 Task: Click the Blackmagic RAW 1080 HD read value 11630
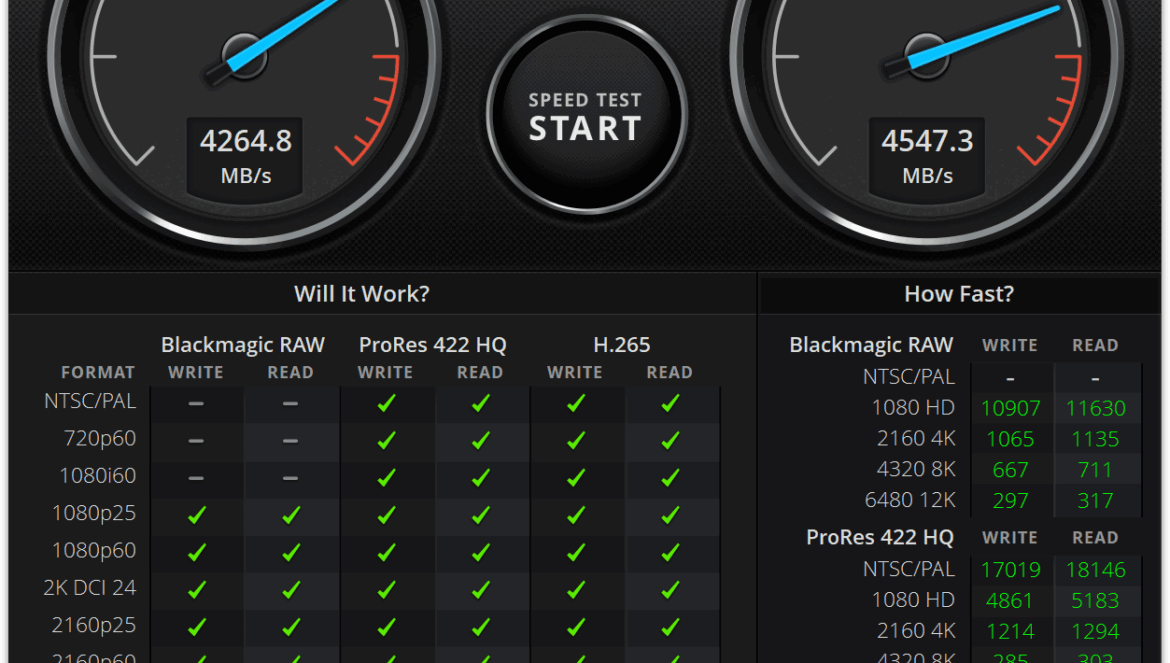[x=1095, y=409]
